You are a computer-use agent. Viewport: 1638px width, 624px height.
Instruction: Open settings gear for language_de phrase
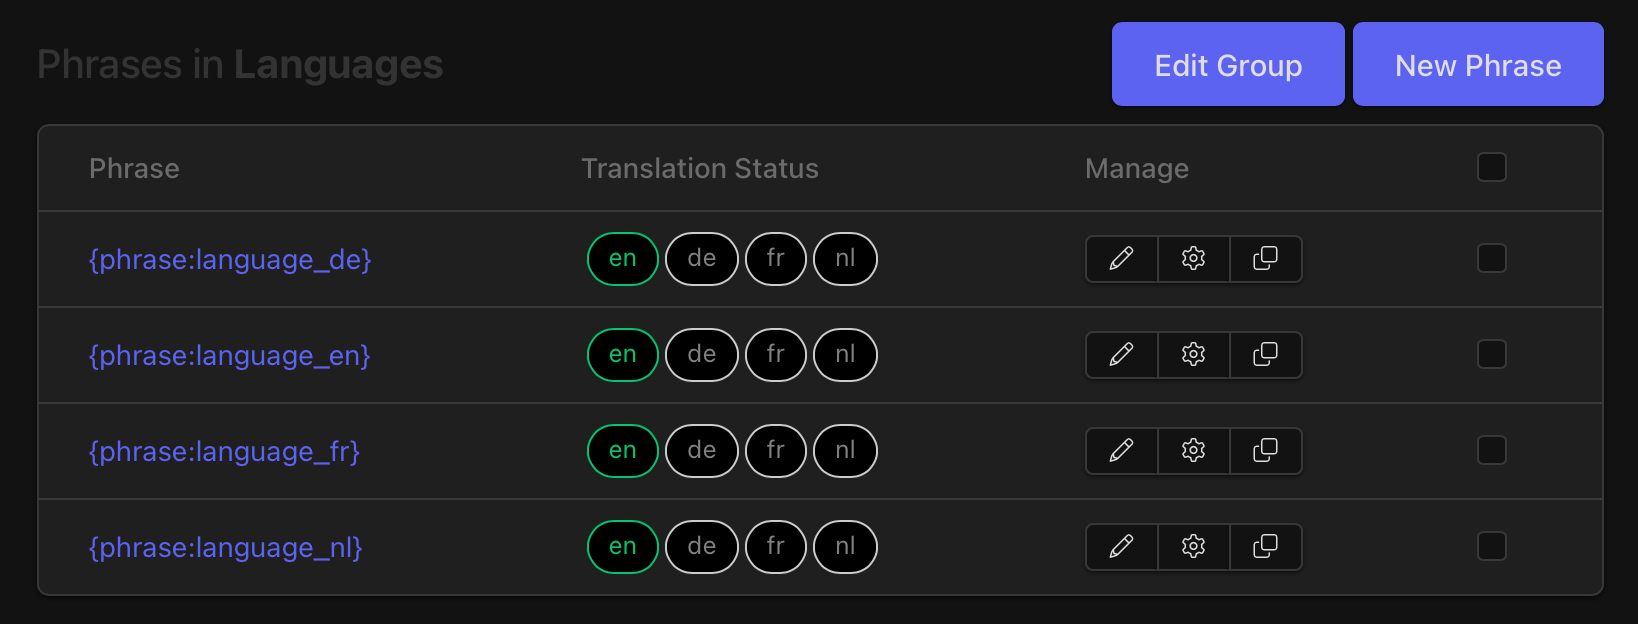point(1194,259)
